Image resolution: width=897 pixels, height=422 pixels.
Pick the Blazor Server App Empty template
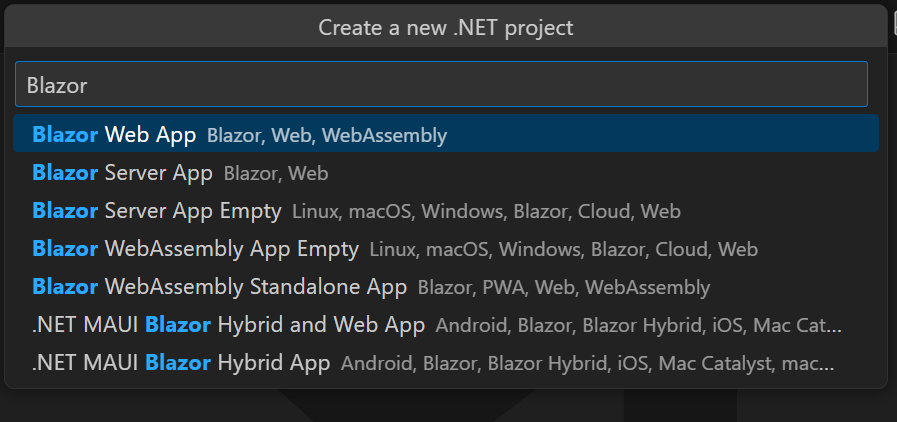tap(156, 211)
